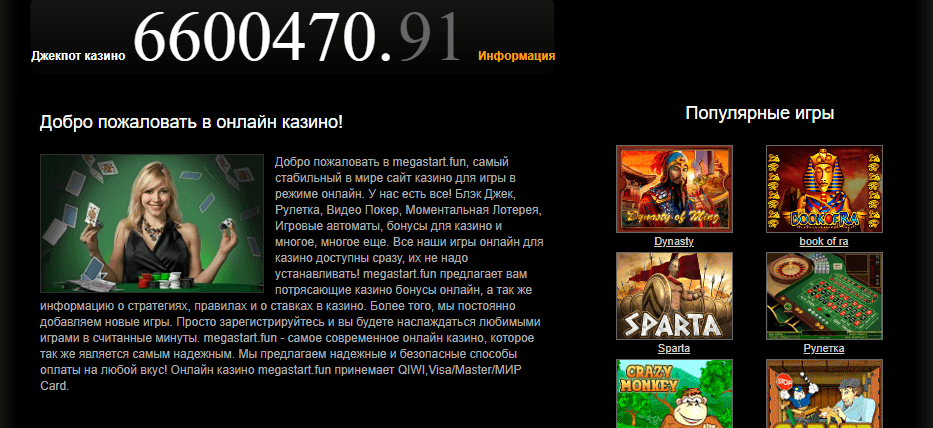
Task: Click the Популярные игры heading
Action: 760,113
